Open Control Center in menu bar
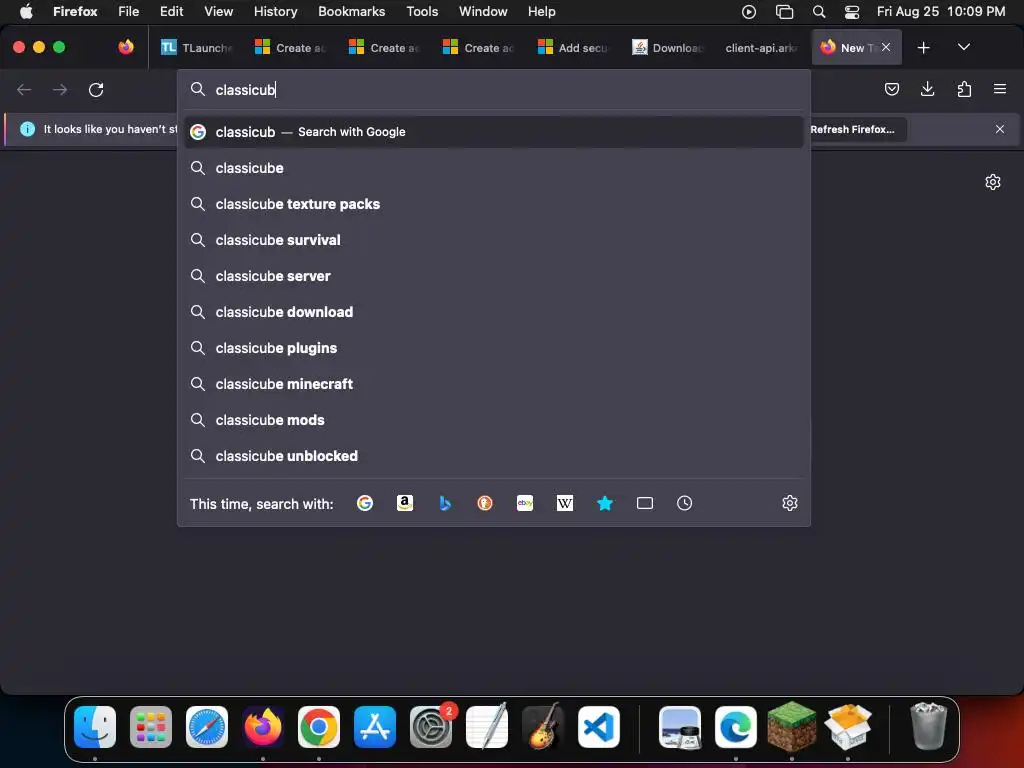Image resolution: width=1024 pixels, height=768 pixels. pos(852,11)
